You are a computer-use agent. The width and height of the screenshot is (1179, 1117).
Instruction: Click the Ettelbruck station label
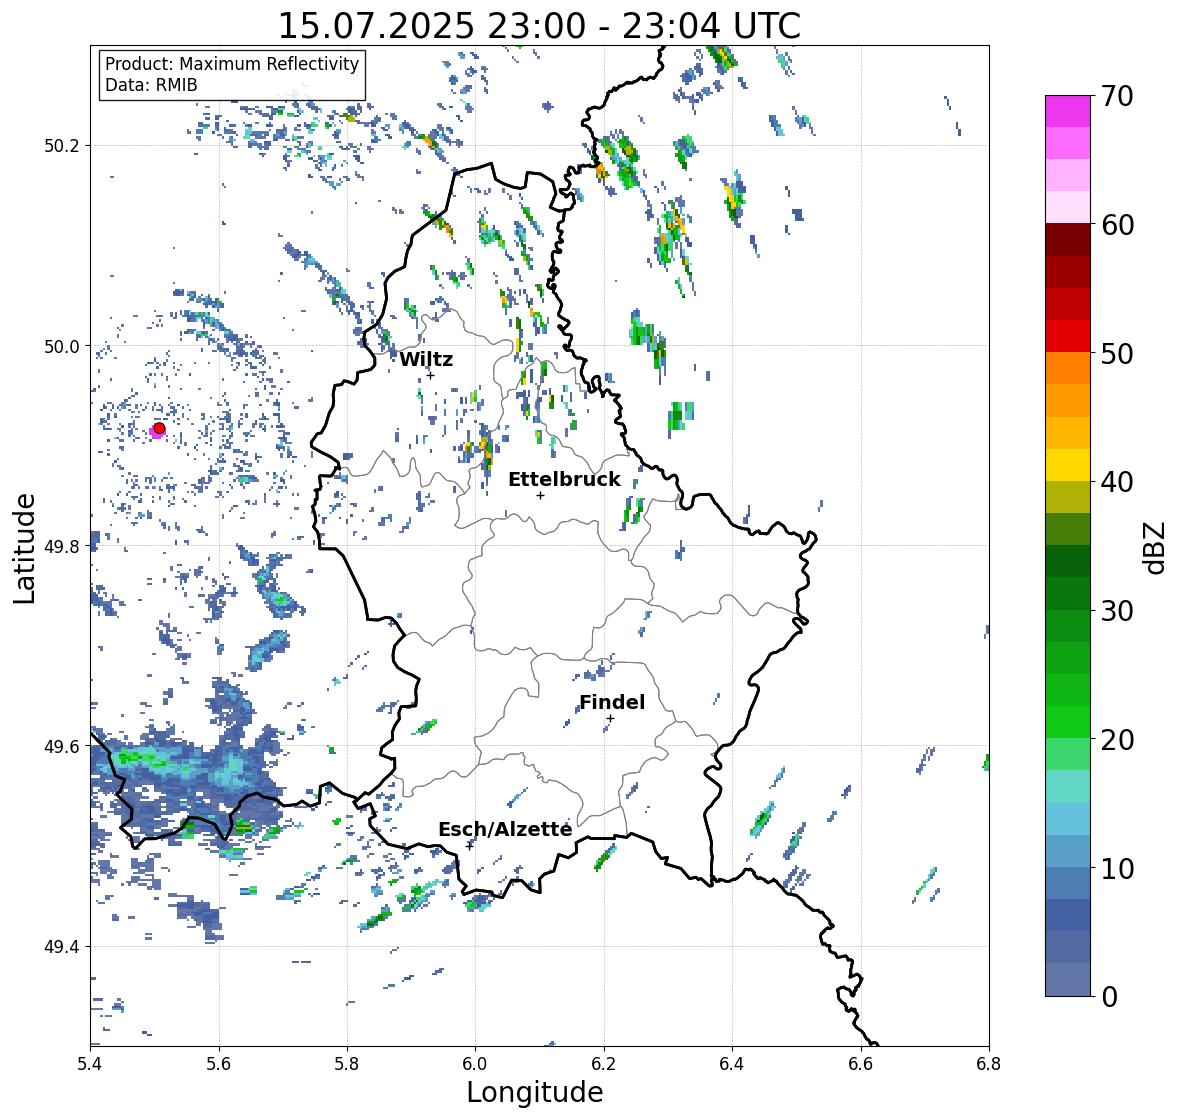click(564, 480)
